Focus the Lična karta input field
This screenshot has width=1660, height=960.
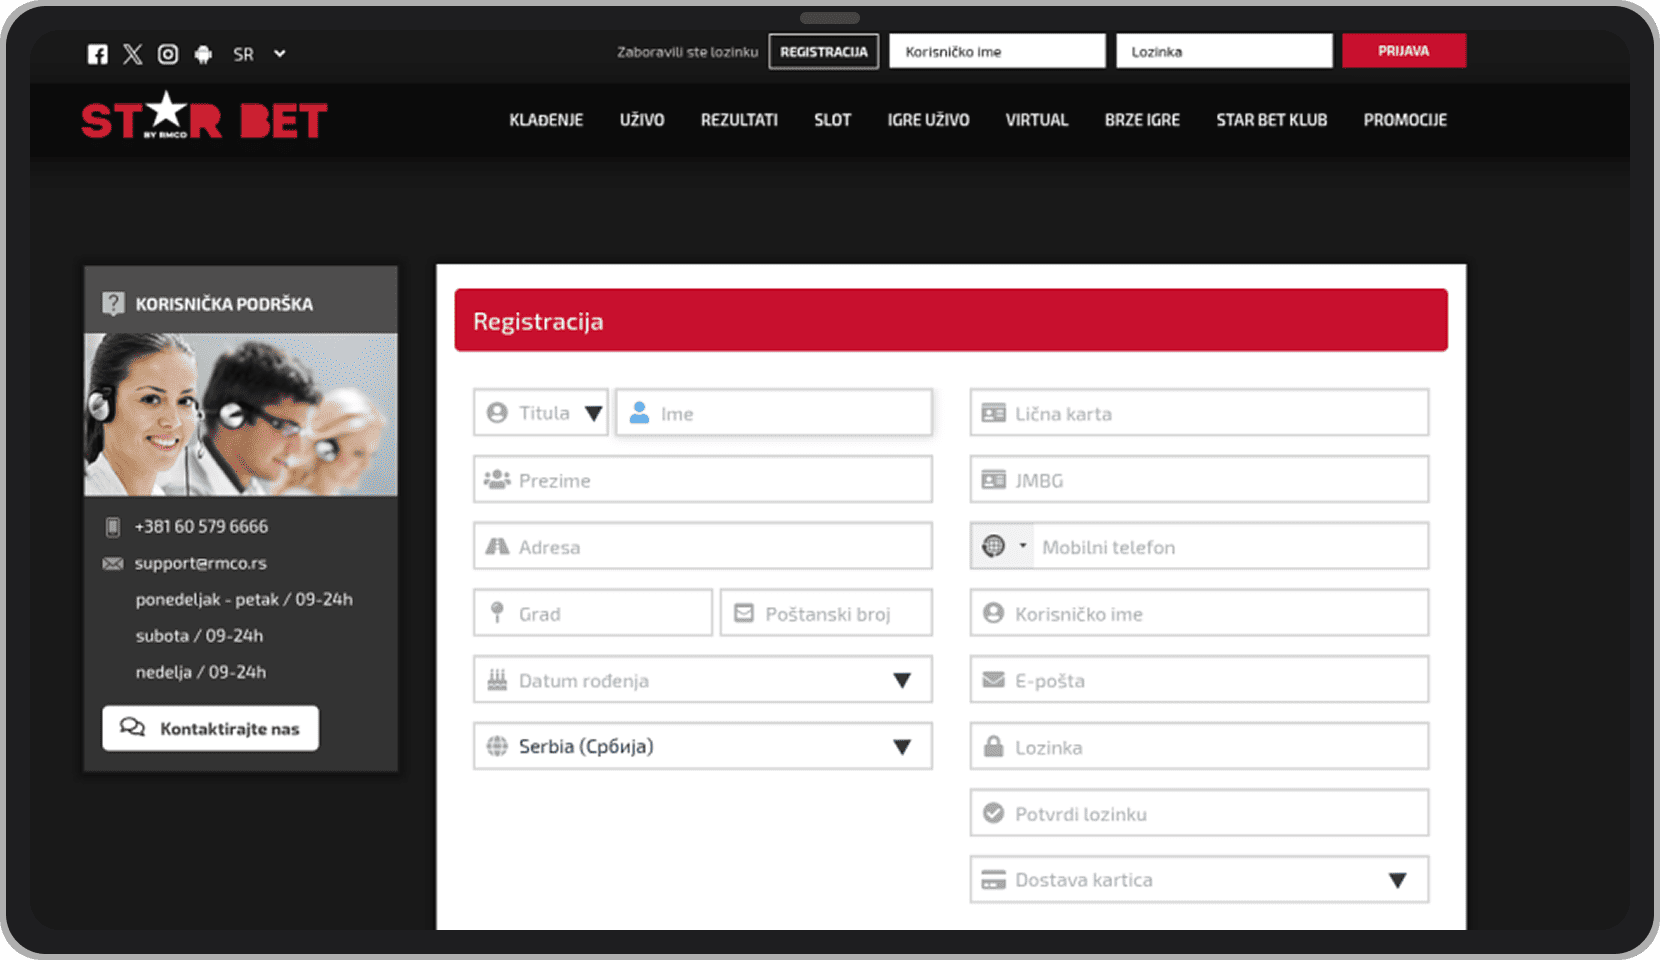[x=1199, y=413]
